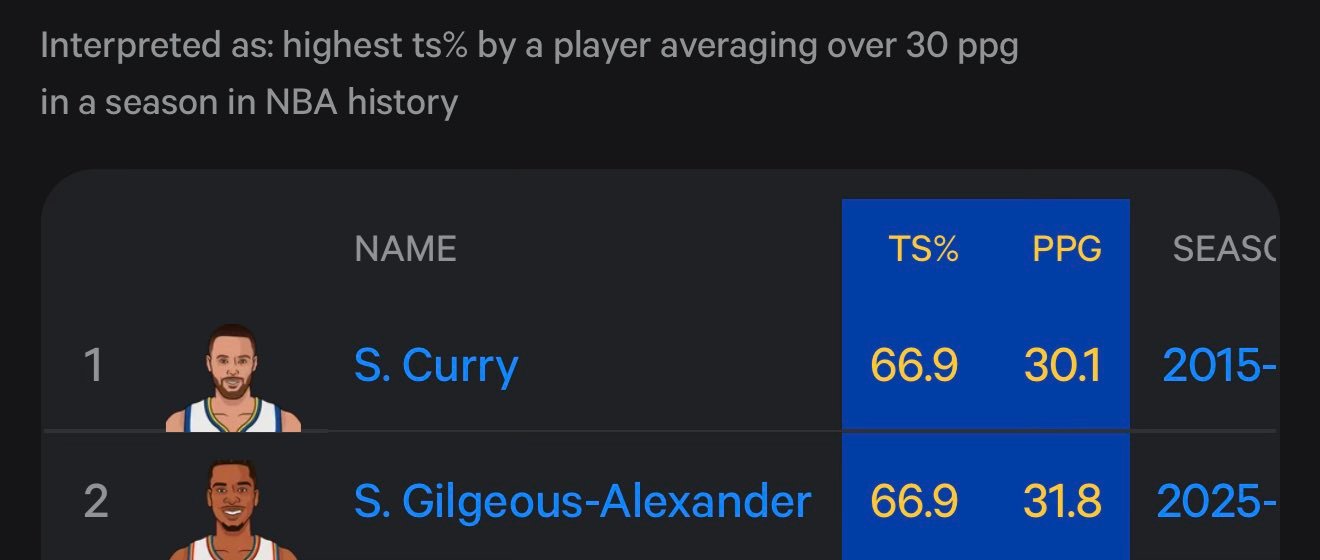
Task: Open S. Gilgeous-Alexander's avatar image
Action: [233, 510]
